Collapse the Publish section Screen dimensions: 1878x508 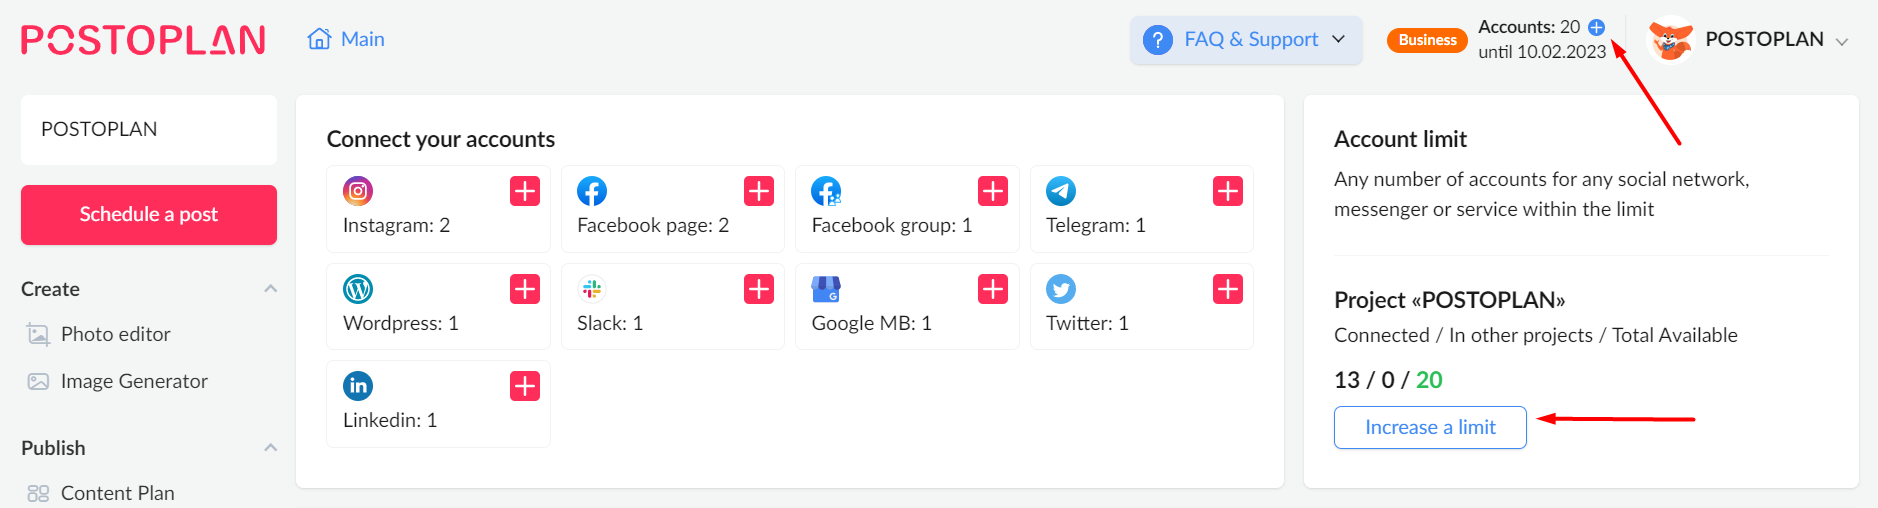tap(270, 448)
